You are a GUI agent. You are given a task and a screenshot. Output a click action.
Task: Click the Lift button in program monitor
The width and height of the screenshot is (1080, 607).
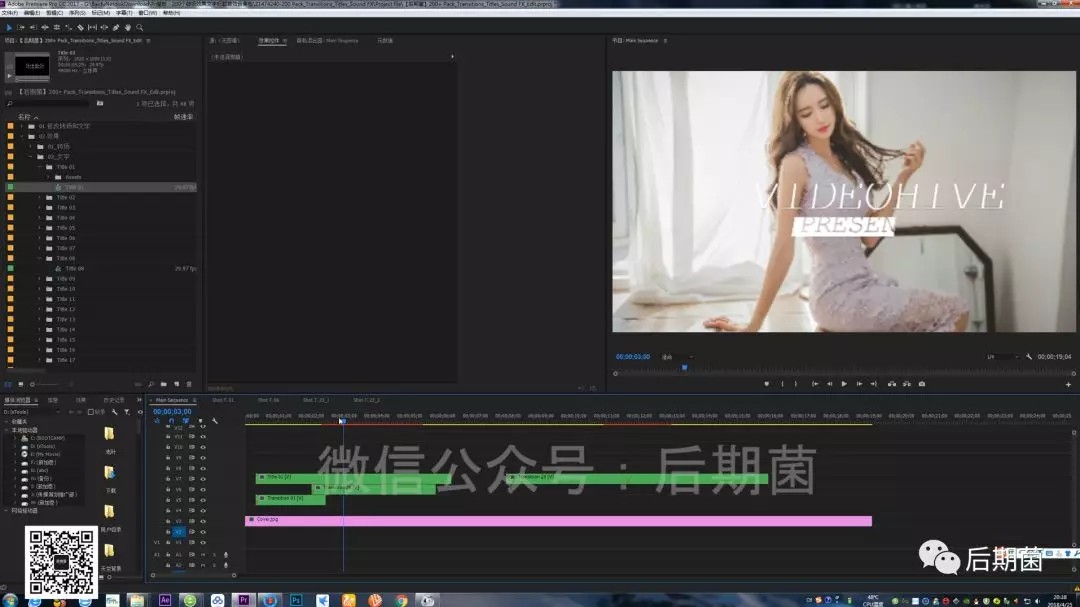pos(892,384)
